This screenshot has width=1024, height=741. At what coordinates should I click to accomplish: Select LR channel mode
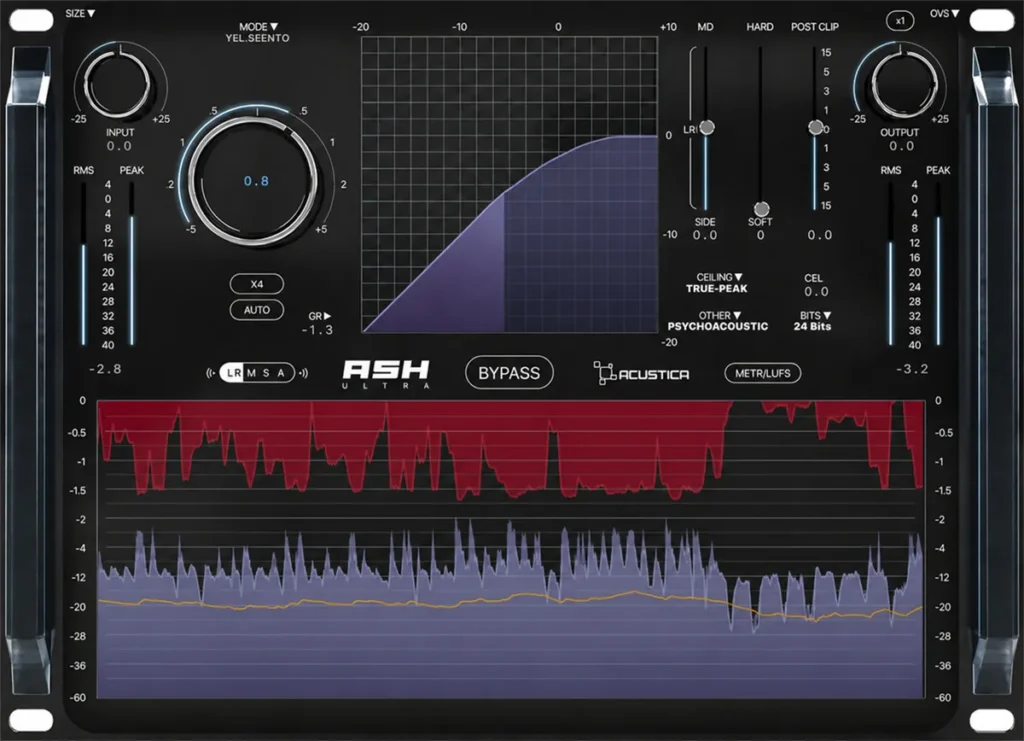coord(232,373)
